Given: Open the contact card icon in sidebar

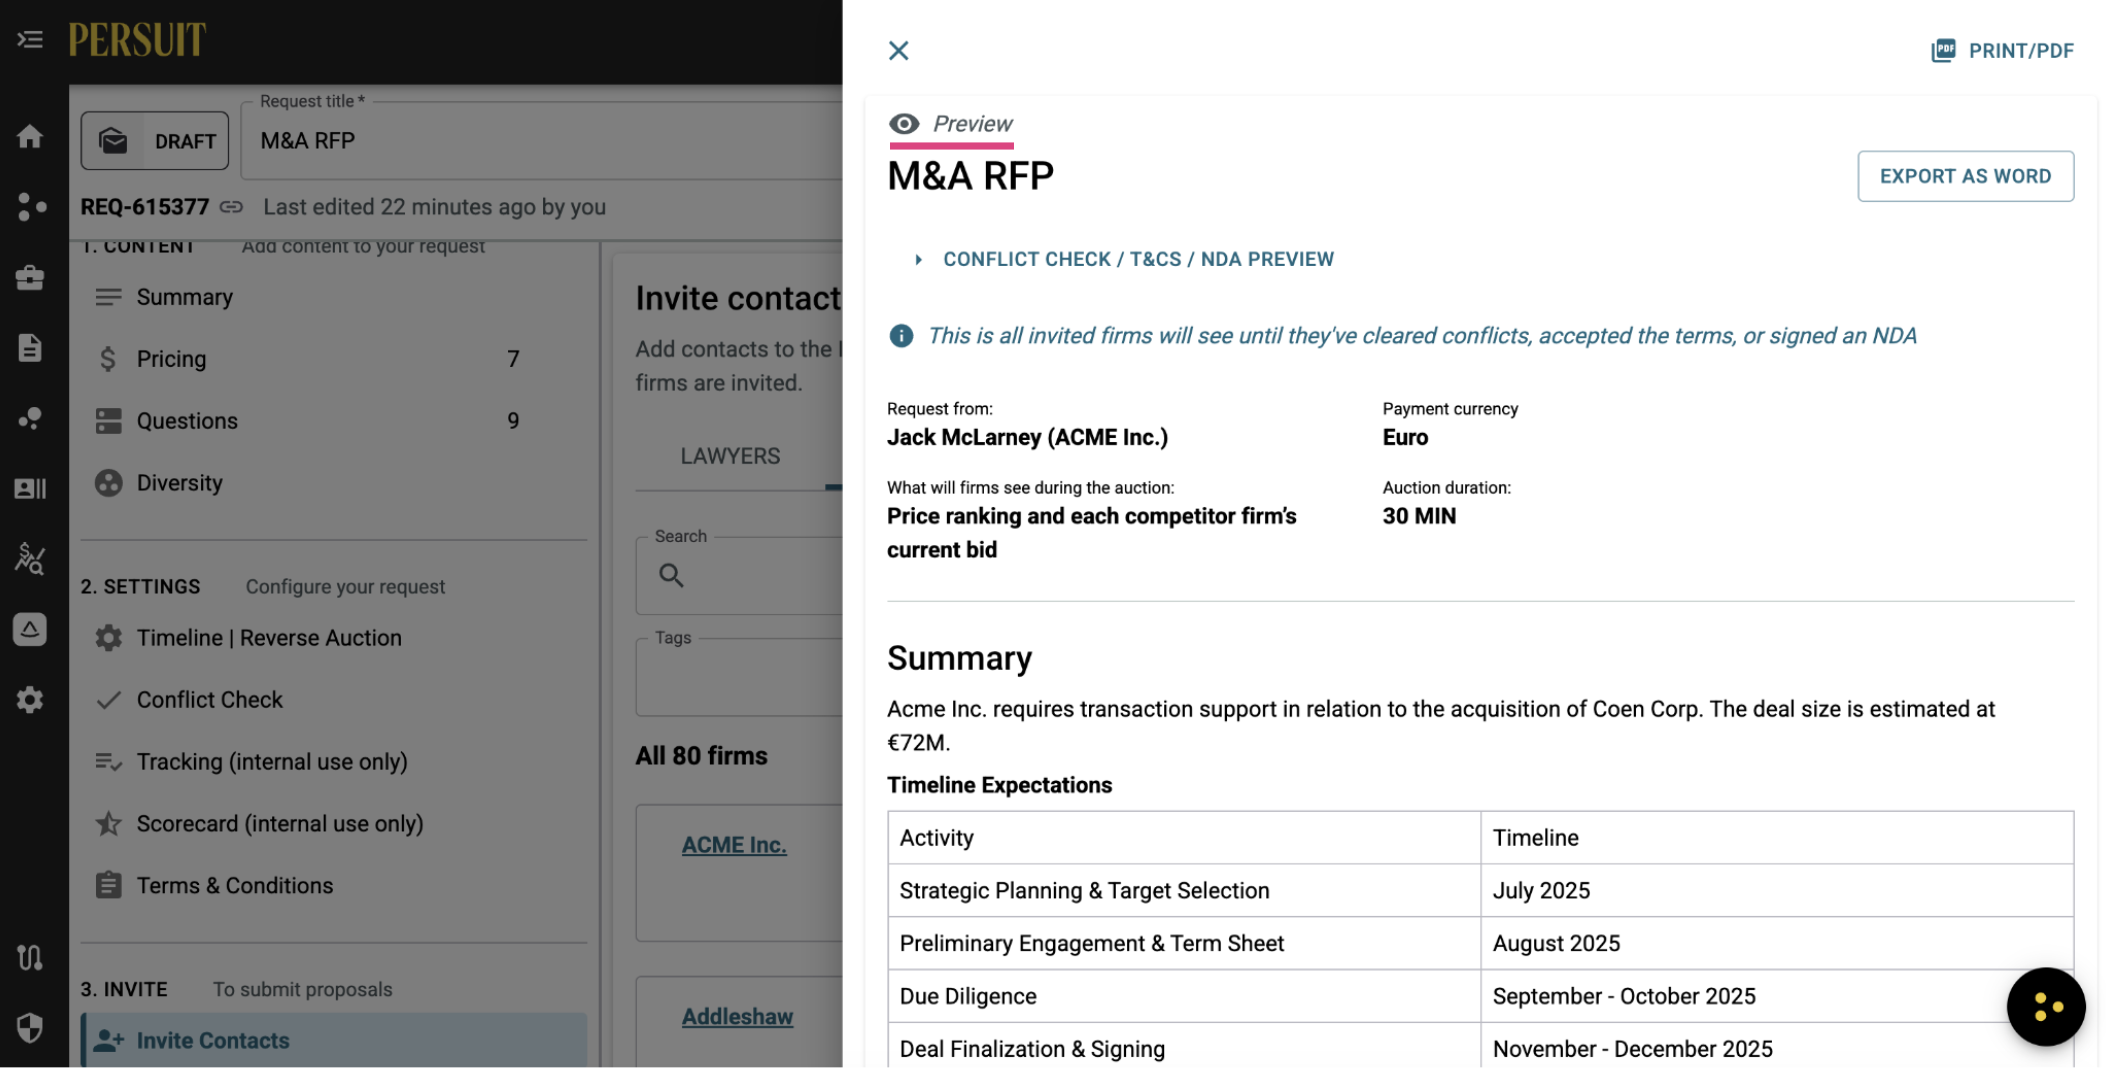Looking at the screenshot, I should click(30, 488).
